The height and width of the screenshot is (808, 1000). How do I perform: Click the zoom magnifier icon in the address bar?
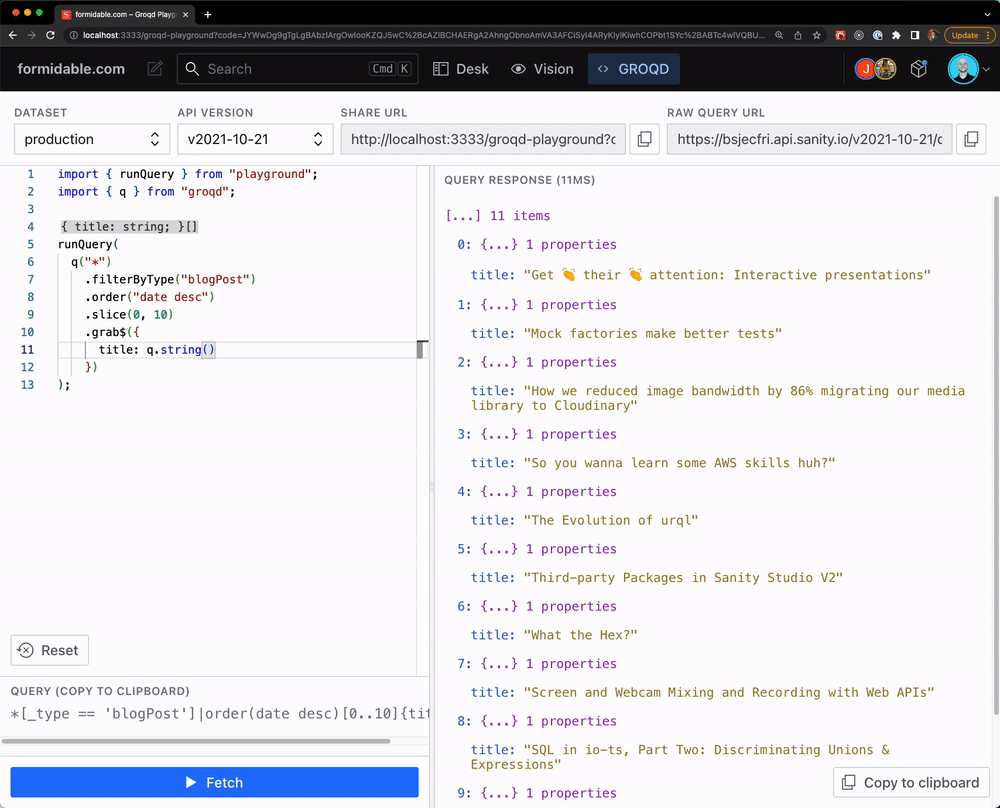[x=779, y=35]
